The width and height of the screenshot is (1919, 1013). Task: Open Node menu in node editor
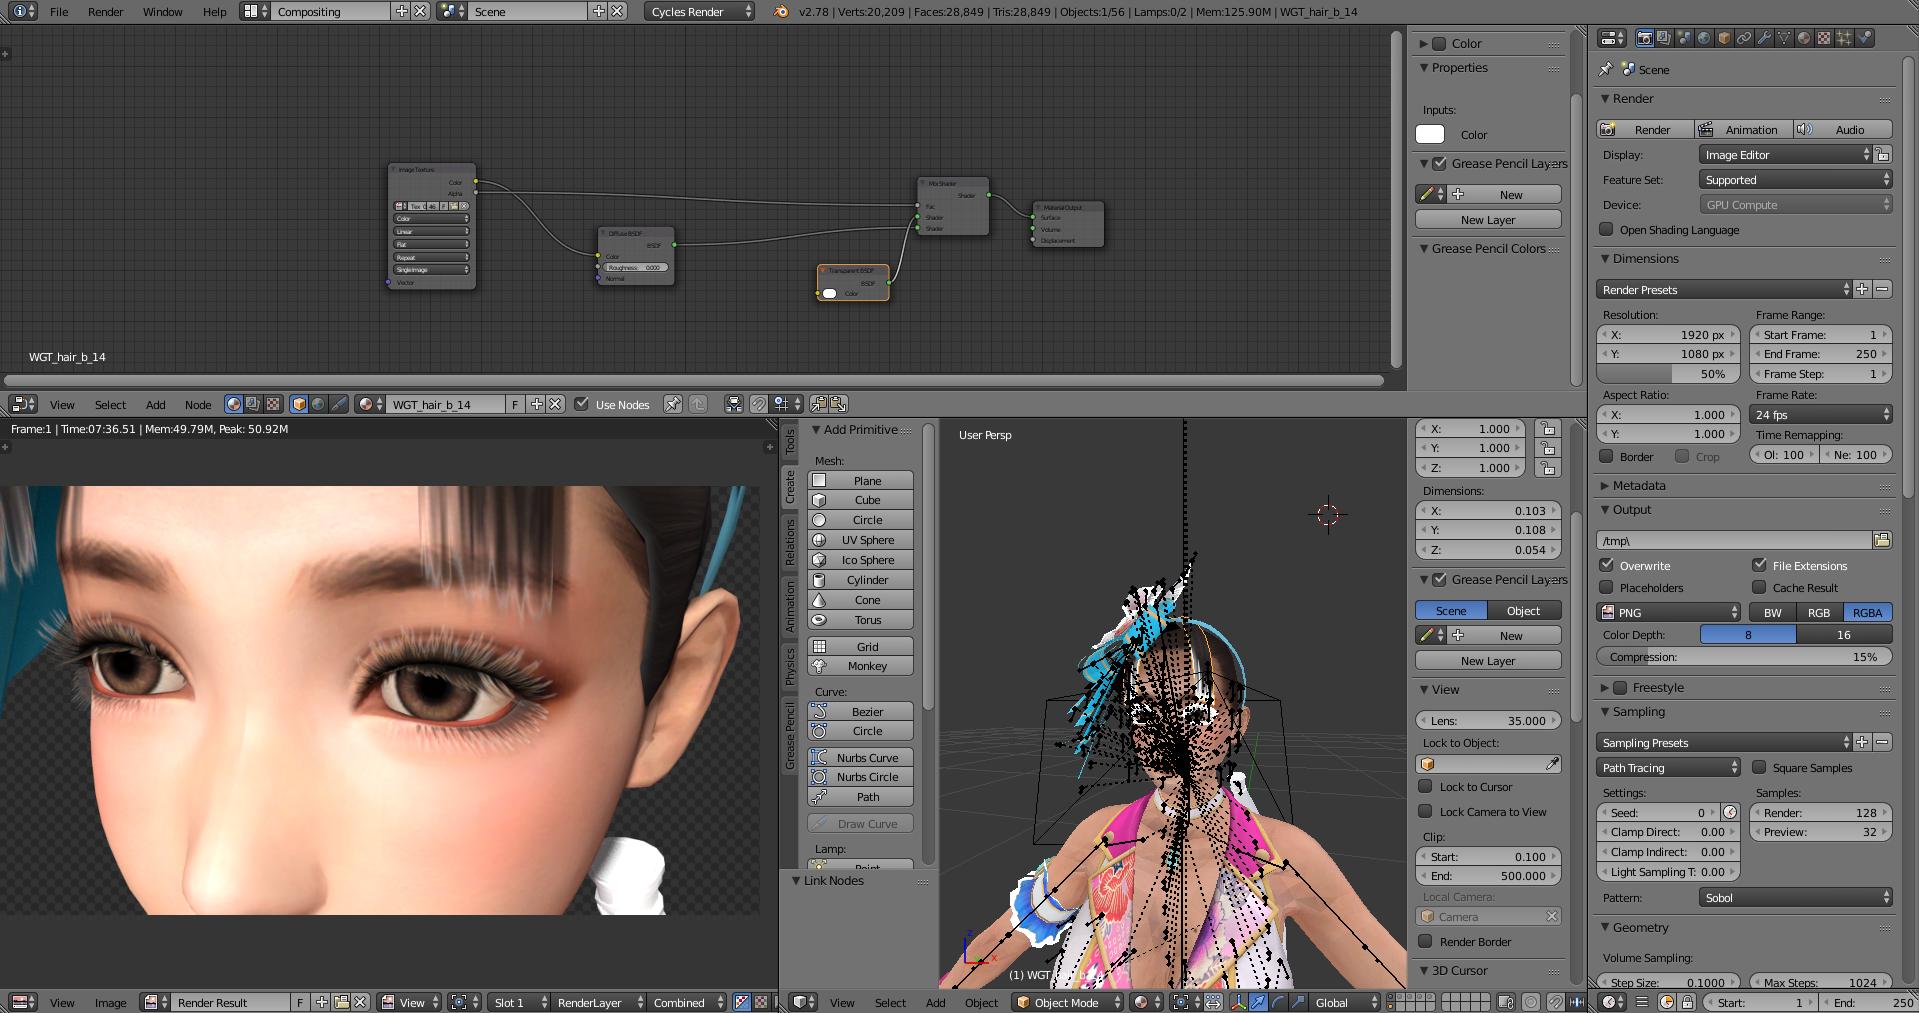[x=198, y=404]
